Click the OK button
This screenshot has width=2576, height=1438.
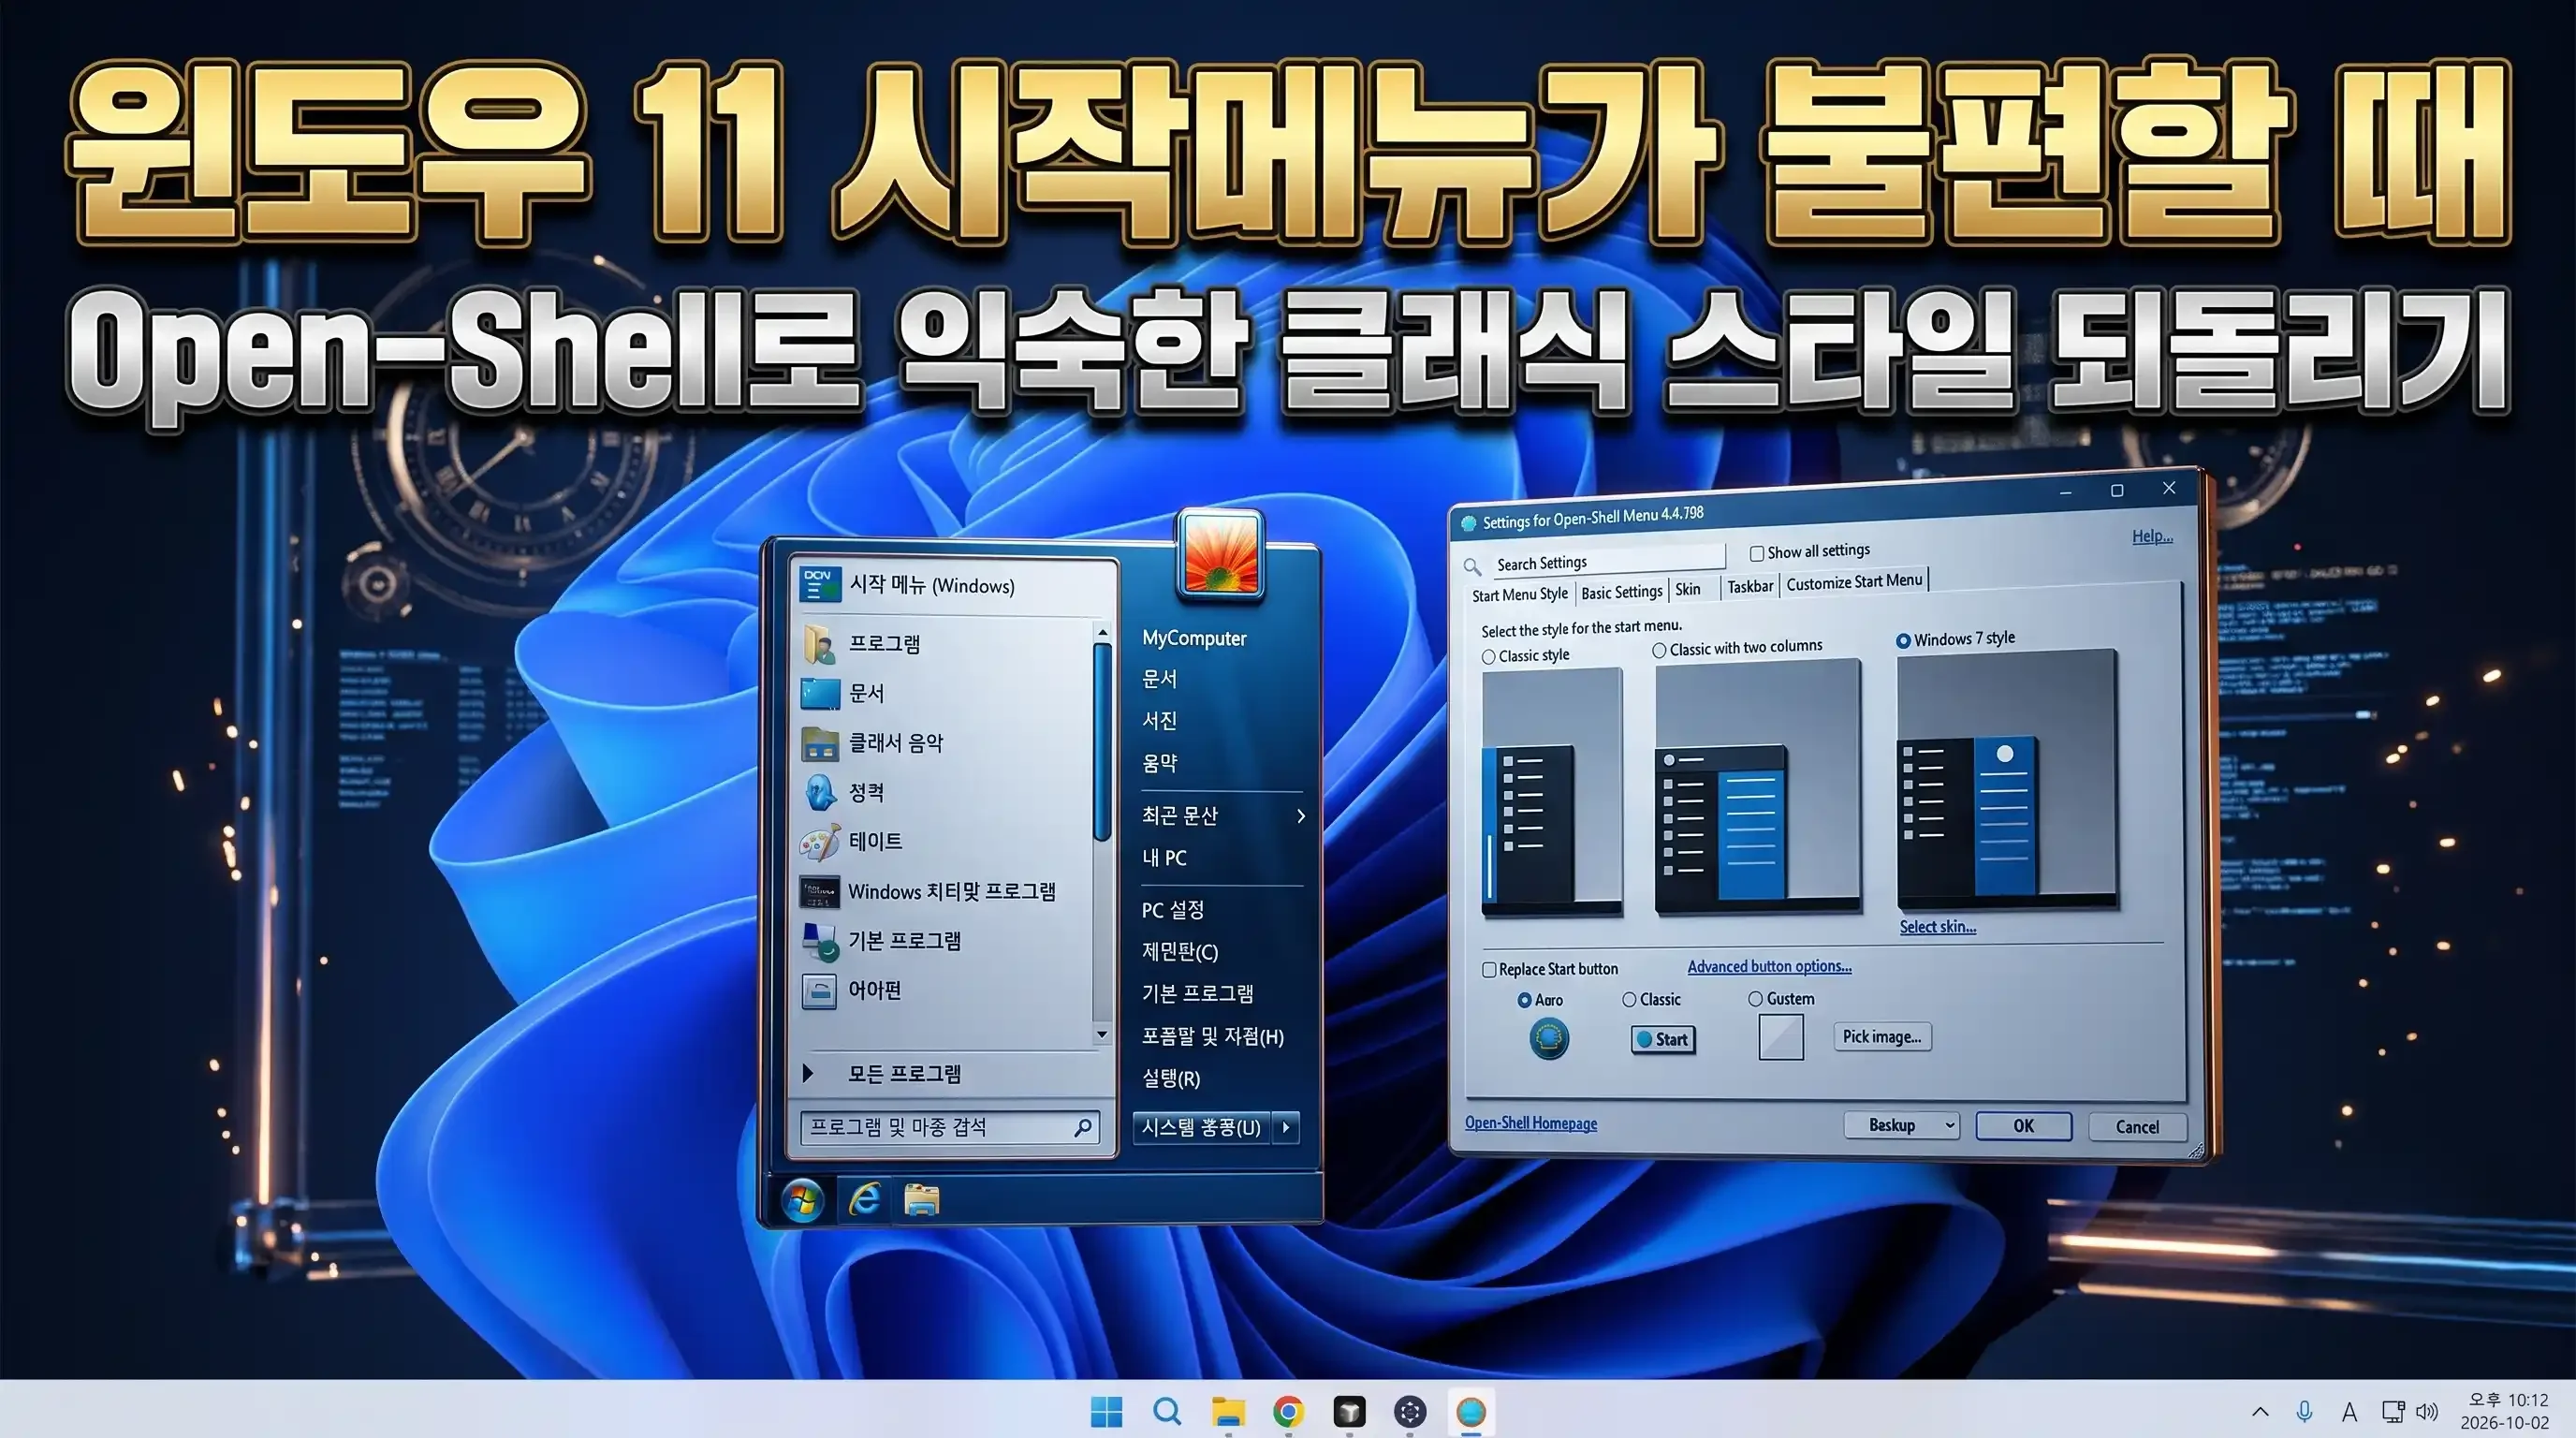click(2023, 1126)
